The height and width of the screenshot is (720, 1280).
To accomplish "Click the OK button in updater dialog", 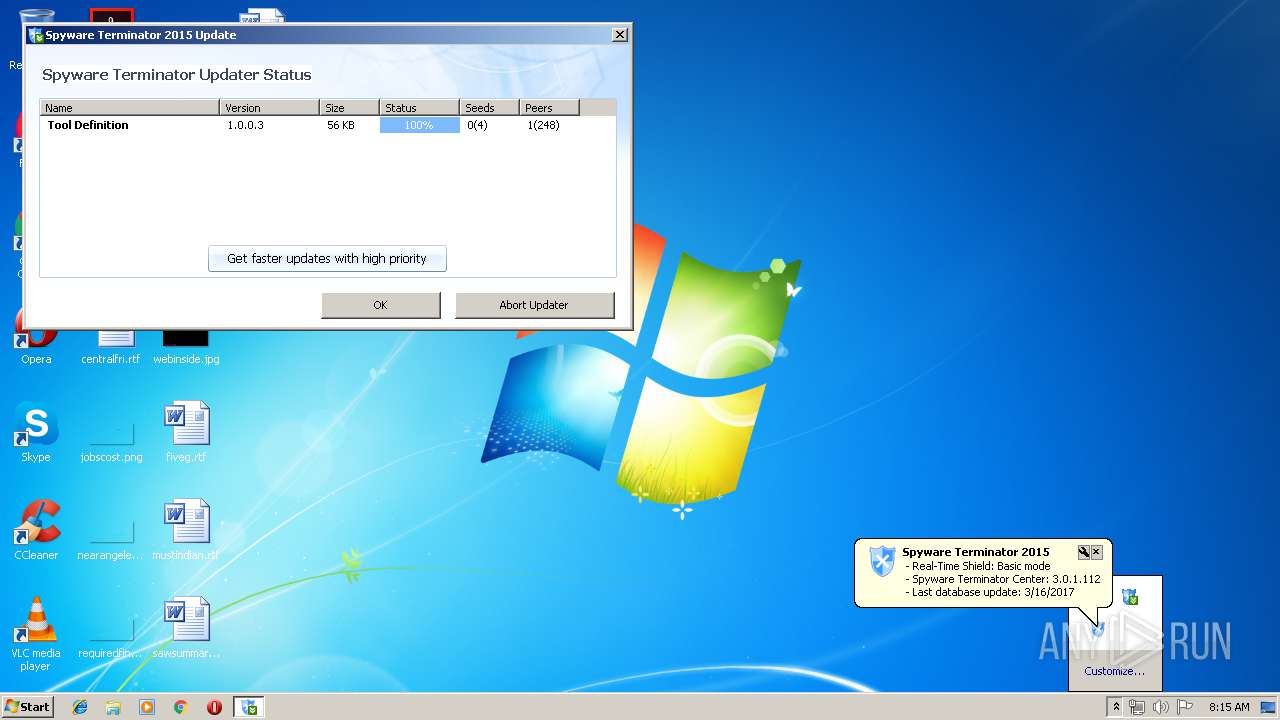I will [380, 305].
